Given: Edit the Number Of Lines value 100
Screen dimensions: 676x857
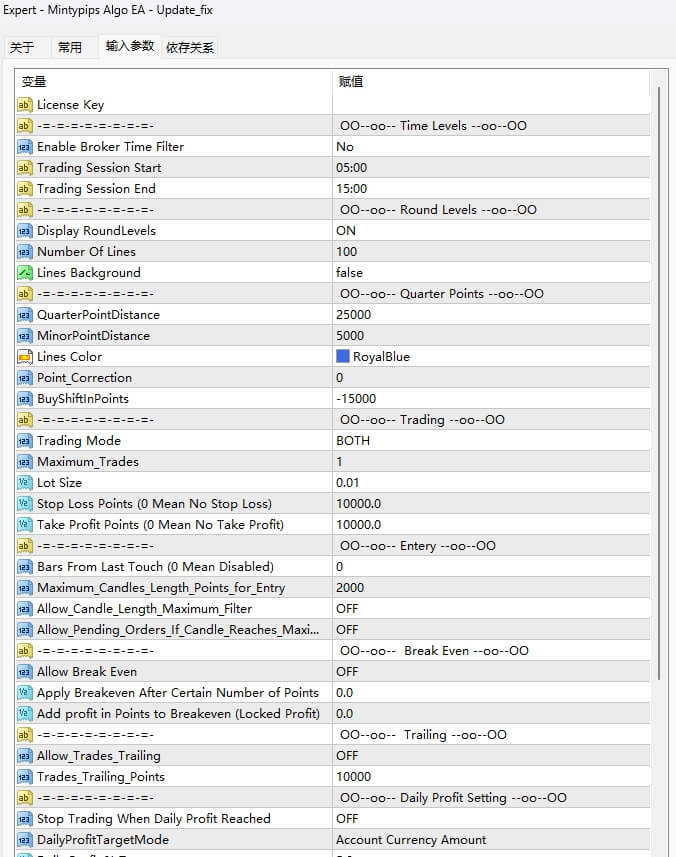Looking at the screenshot, I should pyautogui.click(x=491, y=252).
